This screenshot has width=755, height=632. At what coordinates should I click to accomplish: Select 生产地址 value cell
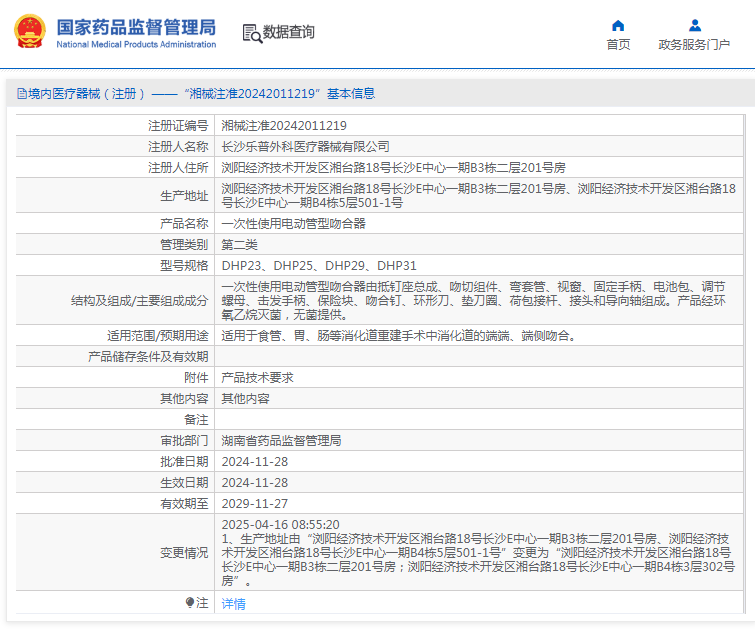[479, 195]
